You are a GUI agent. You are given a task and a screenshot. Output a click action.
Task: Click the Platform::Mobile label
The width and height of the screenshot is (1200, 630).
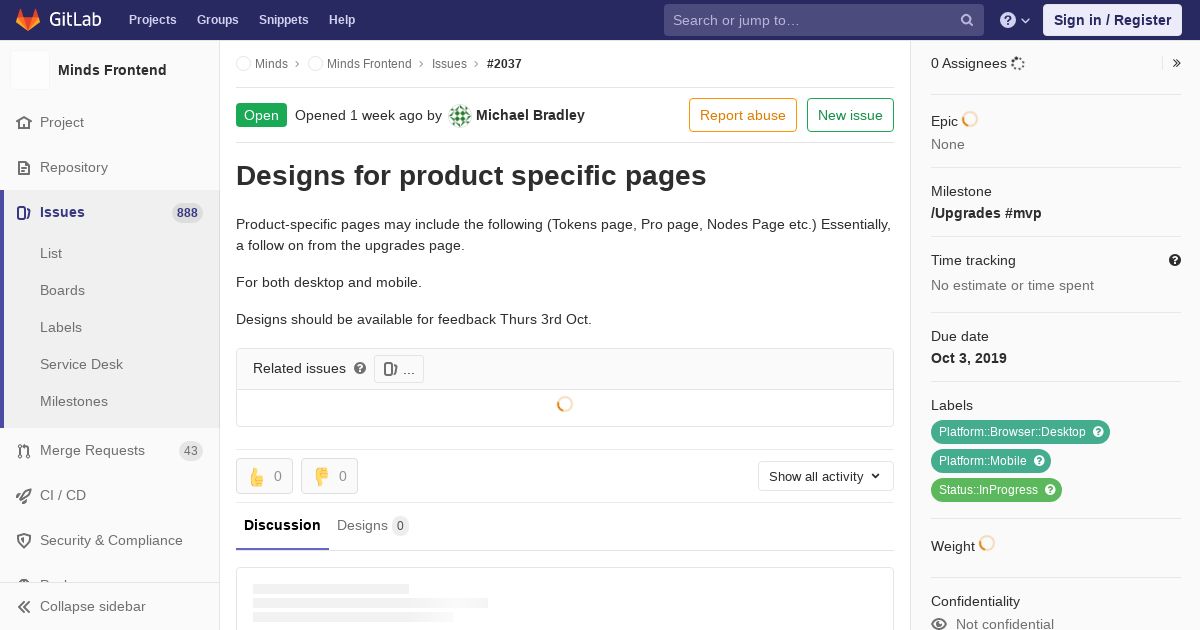click(x=982, y=461)
